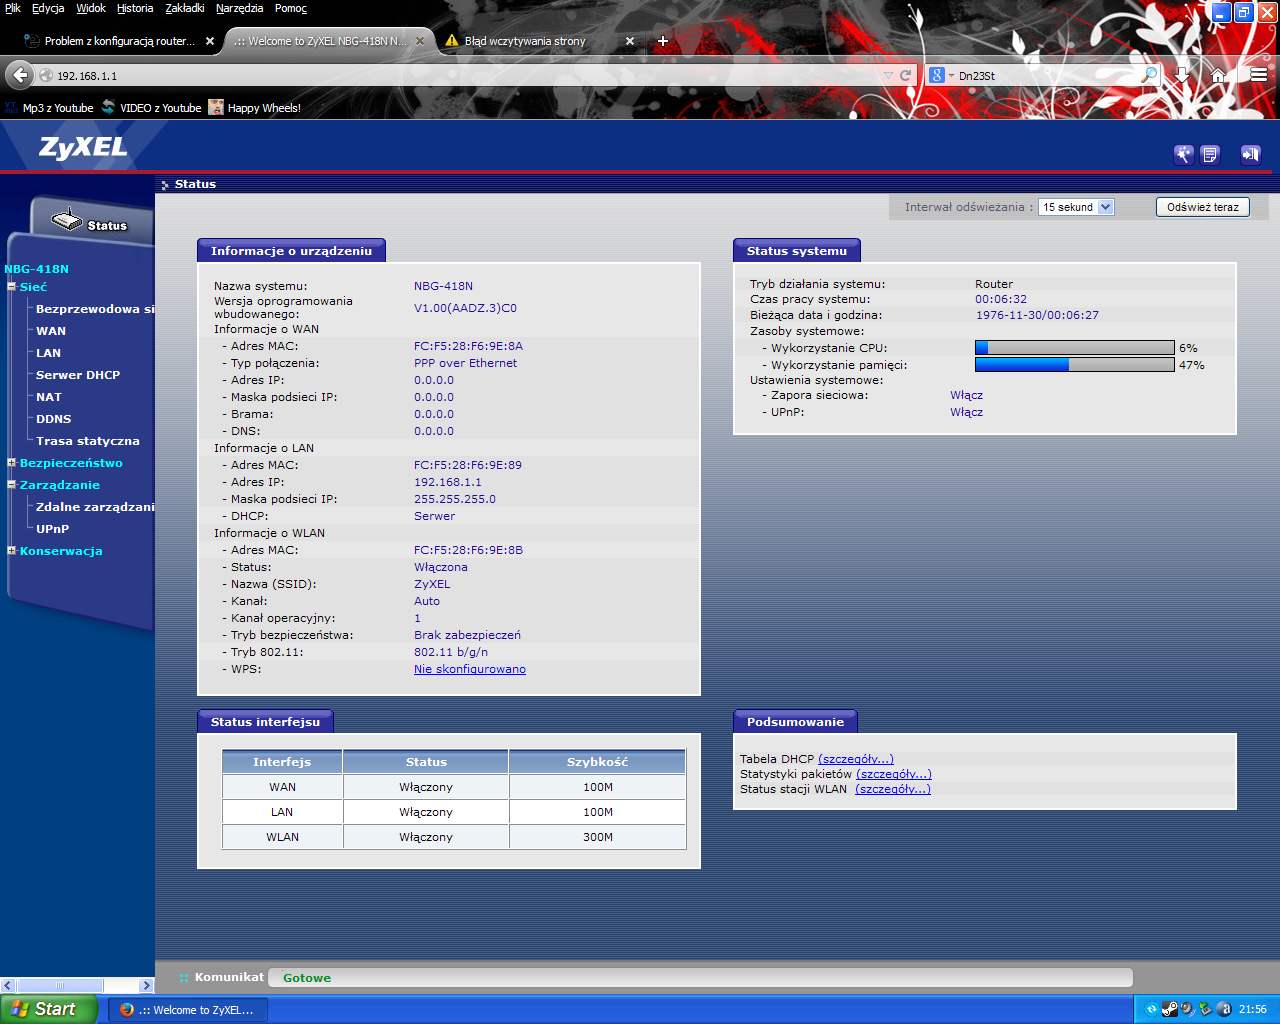Image resolution: width=1280 pixels, height=1024 pixels.
Task: Collapse the Zarządzanie tree node
Action: [11, 485]
